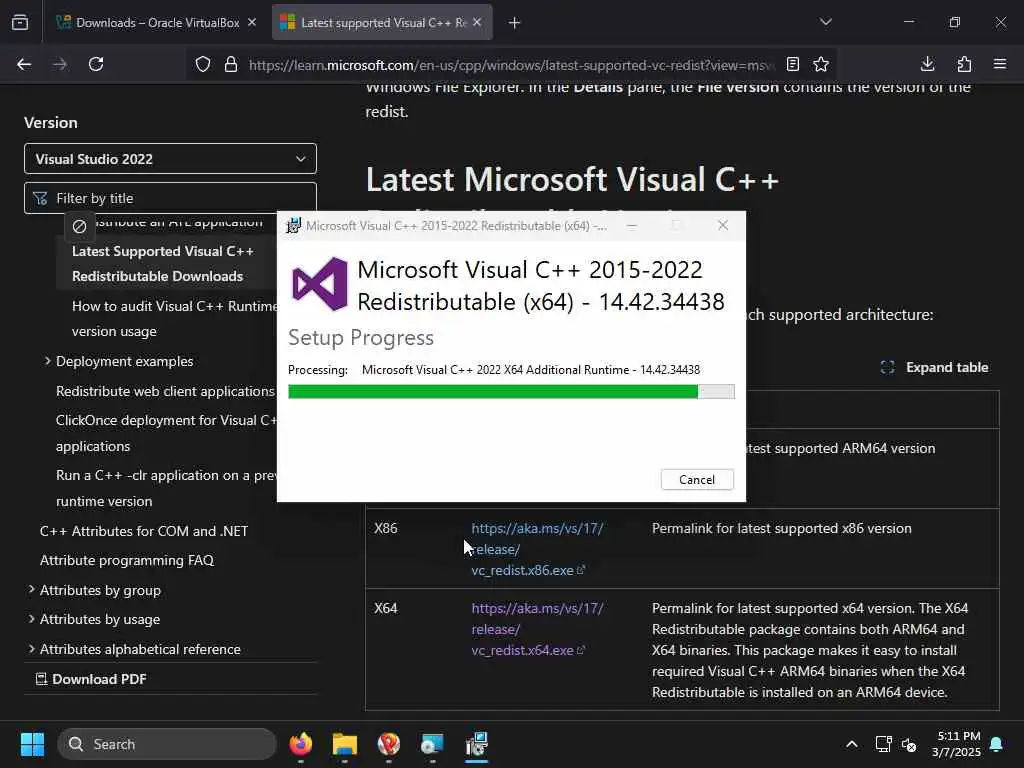Screen dimensions: 1024x768
Task: Go back with the browser back arrow
Action: click(x=24, y=64)
